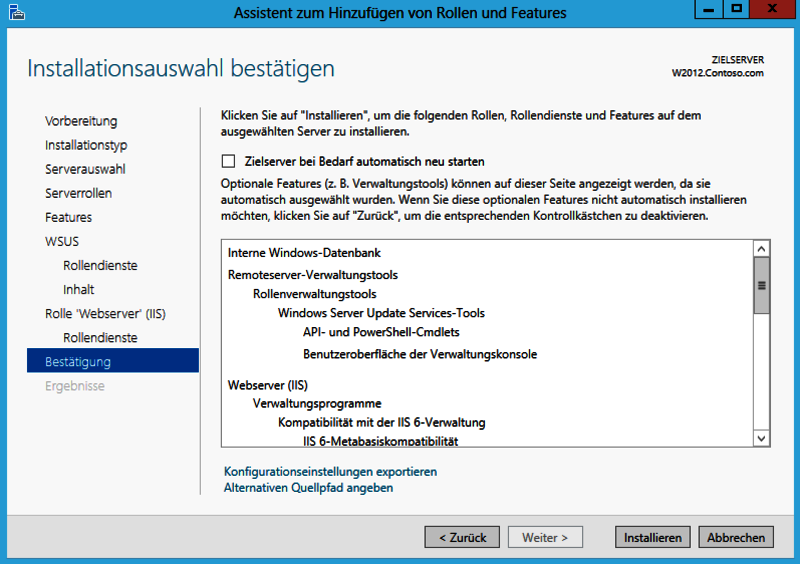Select Rolle 'Webserver' (IIS) step
Image resolution: width=800 pixels, height=564 pixels.
(x=106, y=313)
